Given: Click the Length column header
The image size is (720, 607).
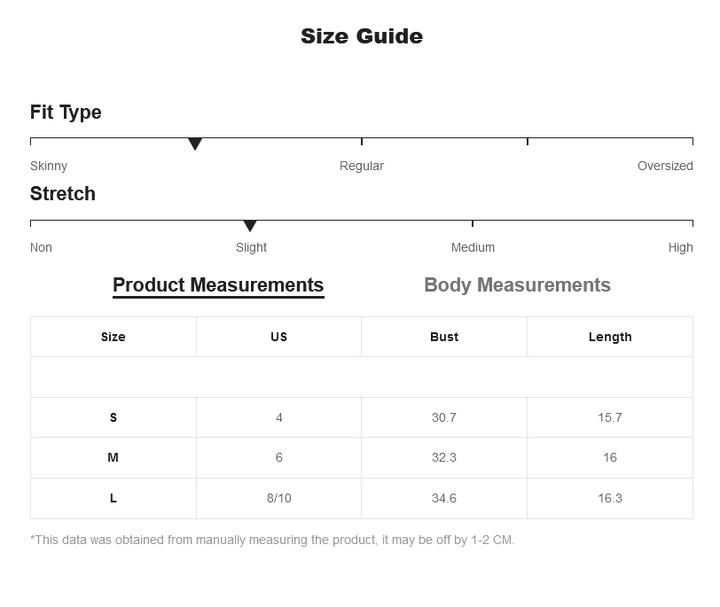Looking at the screenshot, I should (x=610, y=337).
